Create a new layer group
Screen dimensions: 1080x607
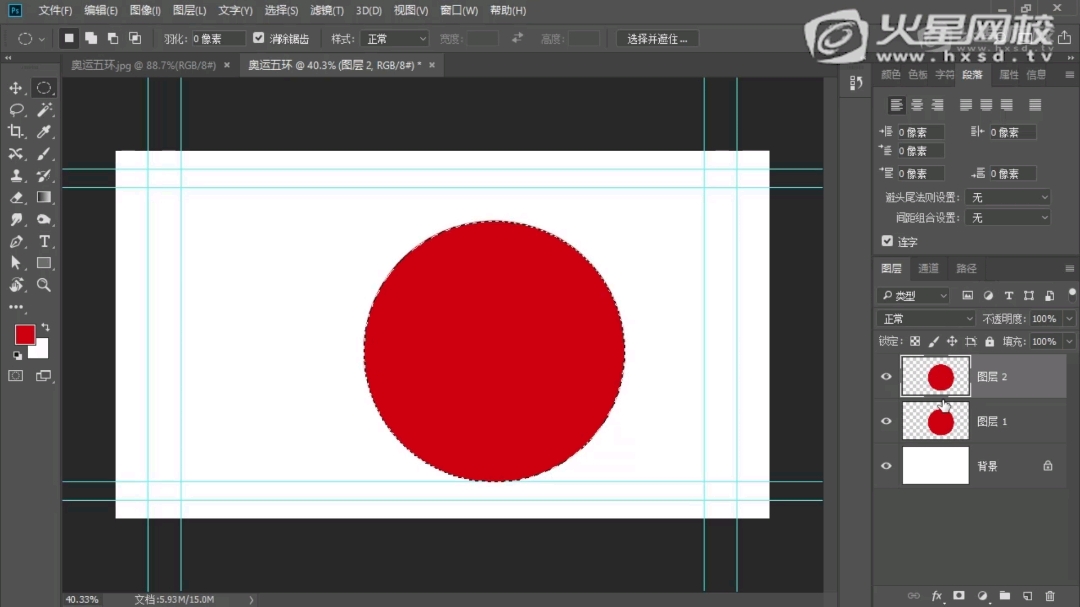click(x=1005, y=596)
